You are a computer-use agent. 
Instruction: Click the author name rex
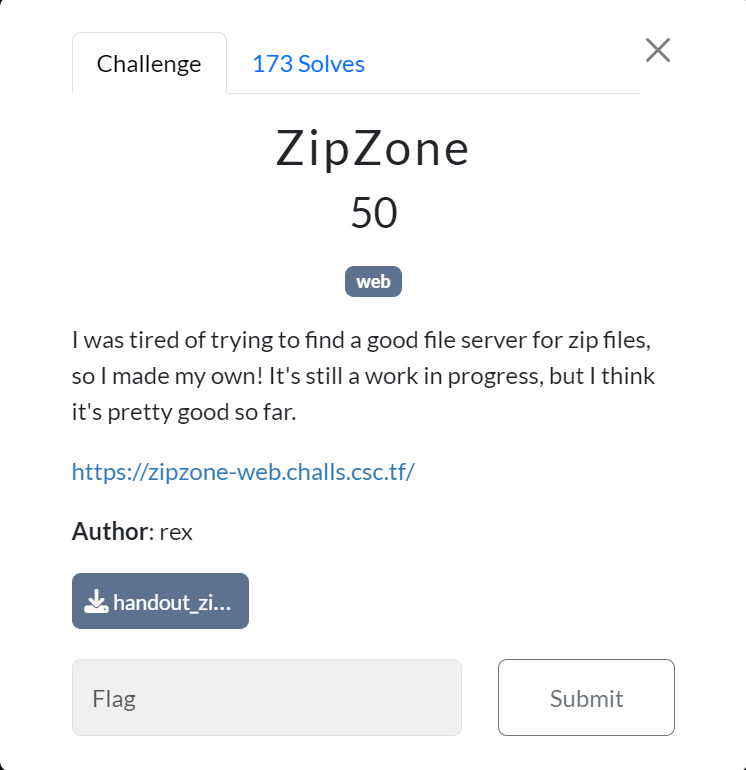coord(176,532)
